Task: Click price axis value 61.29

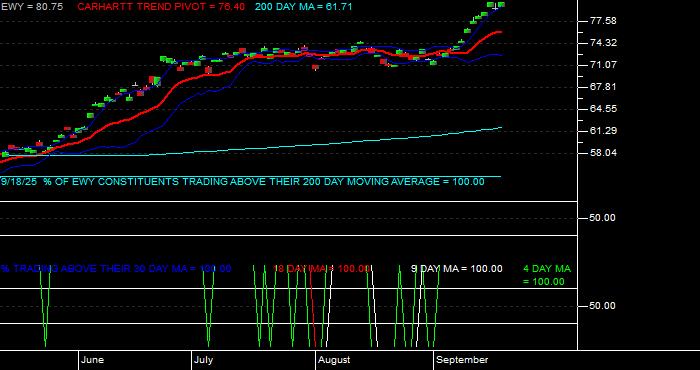Action: pyautogui.click(x=603, y=130)
